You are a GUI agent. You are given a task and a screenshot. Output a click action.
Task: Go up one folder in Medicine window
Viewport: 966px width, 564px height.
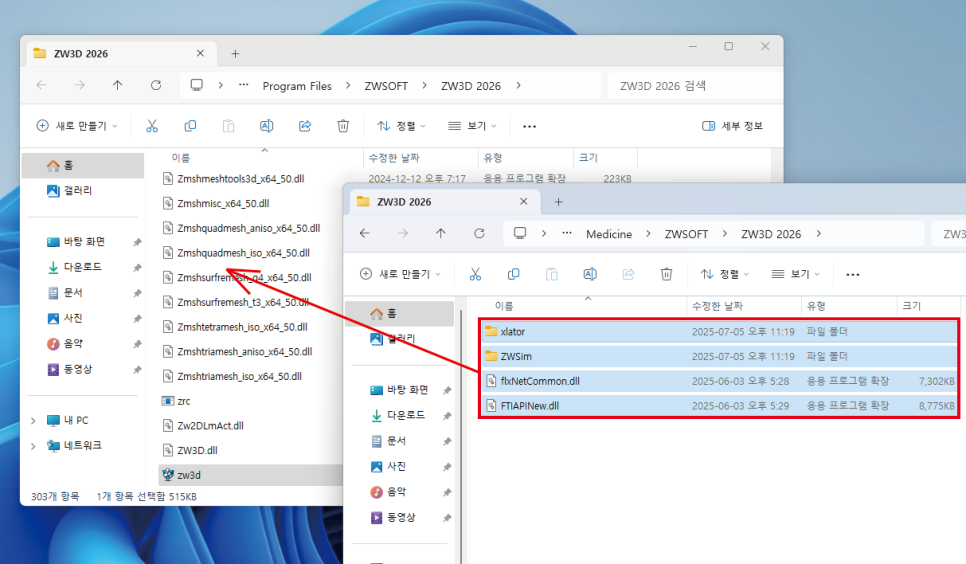440,233
